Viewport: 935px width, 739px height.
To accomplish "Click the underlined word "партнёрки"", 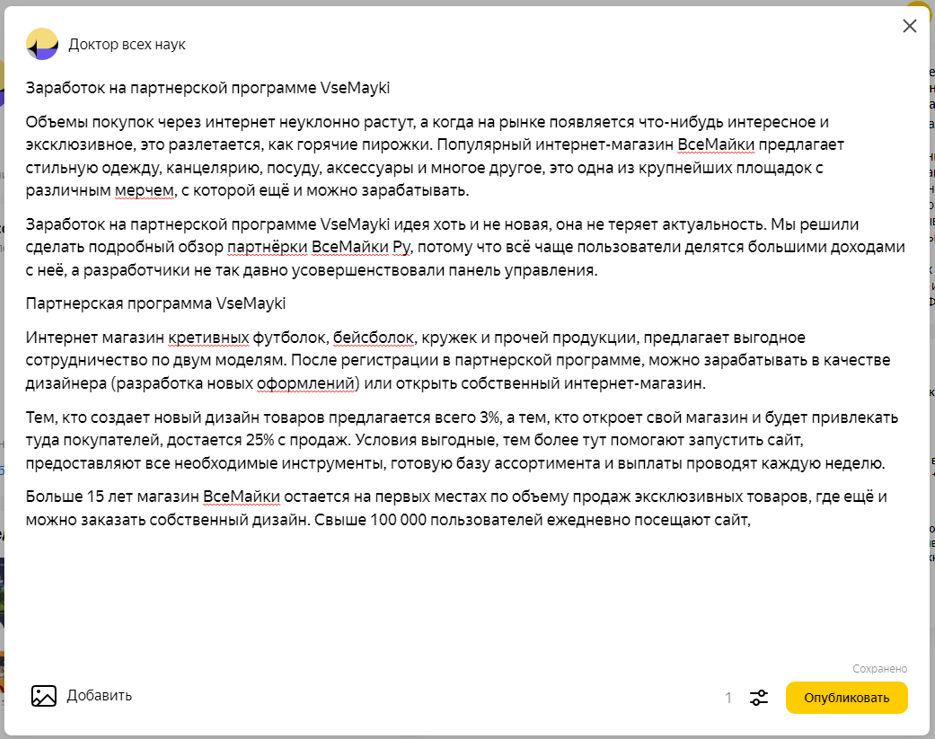I will click(268, 247).
